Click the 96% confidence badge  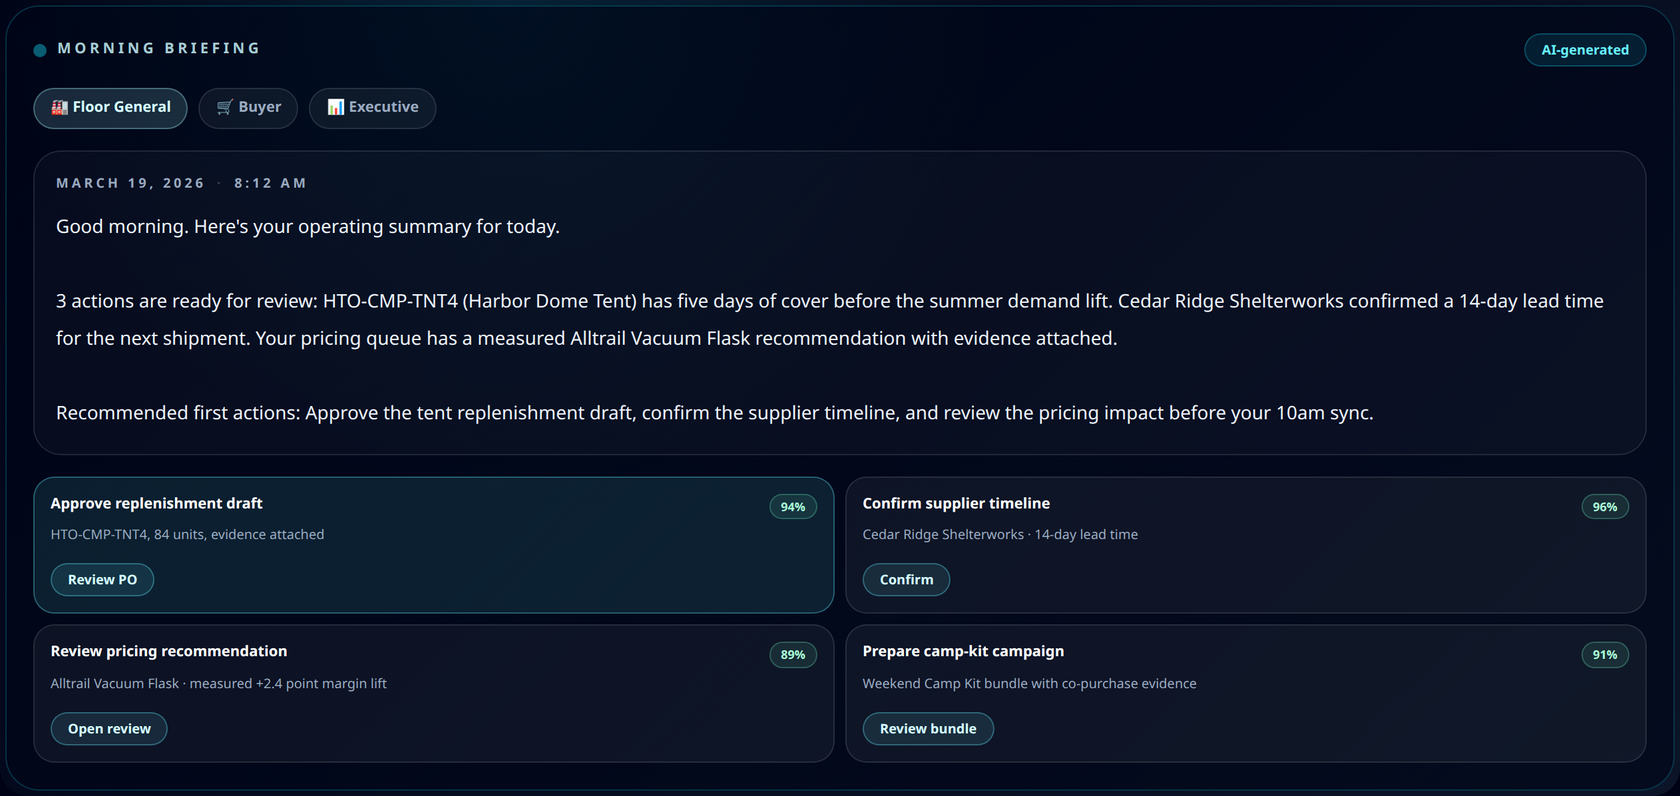pos(1605,507)
